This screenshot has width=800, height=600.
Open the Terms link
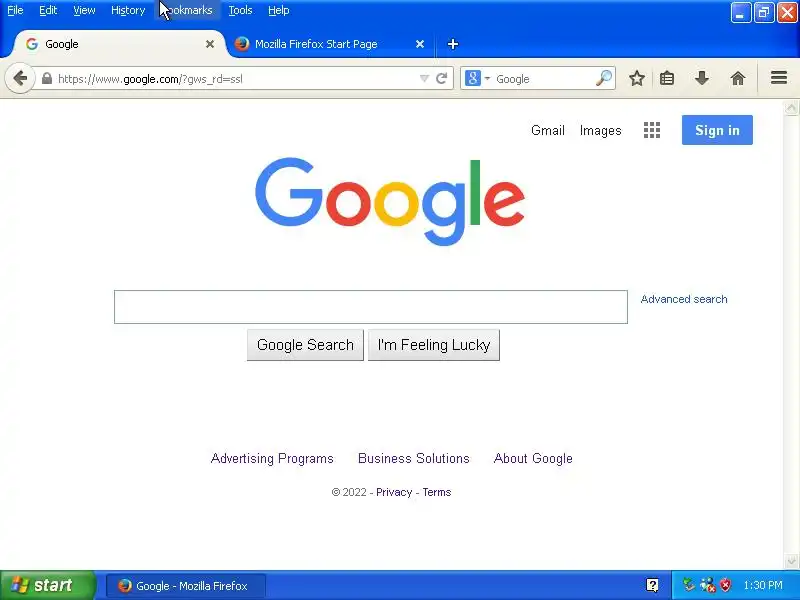(x=437, y=492)
